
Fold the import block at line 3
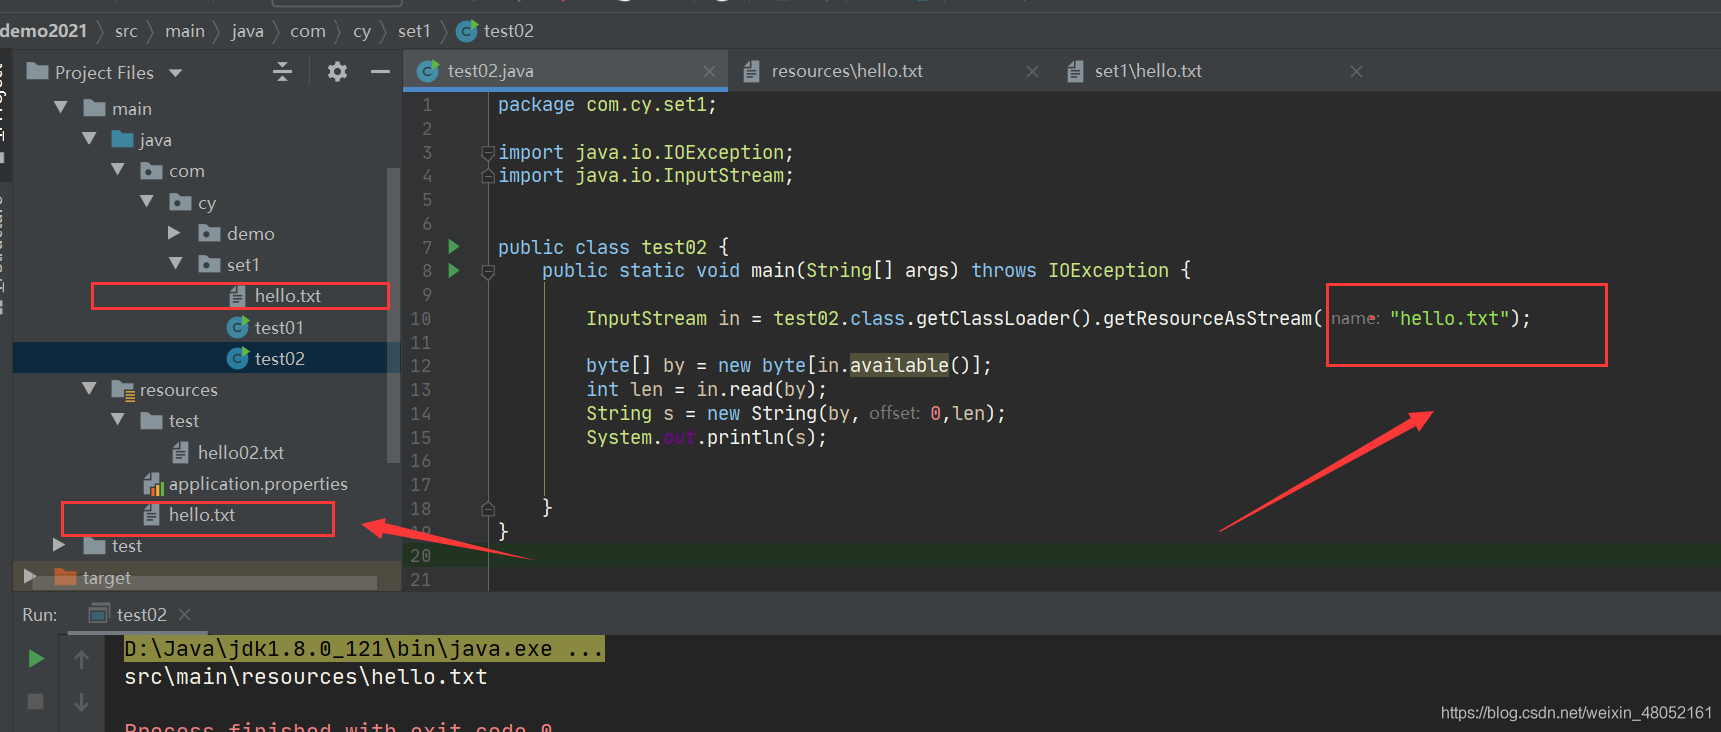point(488,152)
